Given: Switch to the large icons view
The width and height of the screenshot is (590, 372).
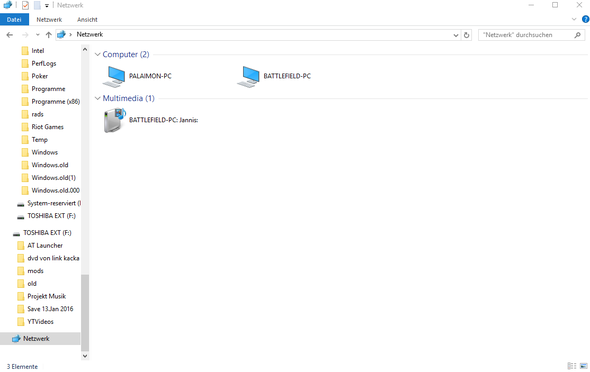Looking at the screenshot, I should (584, 366).
